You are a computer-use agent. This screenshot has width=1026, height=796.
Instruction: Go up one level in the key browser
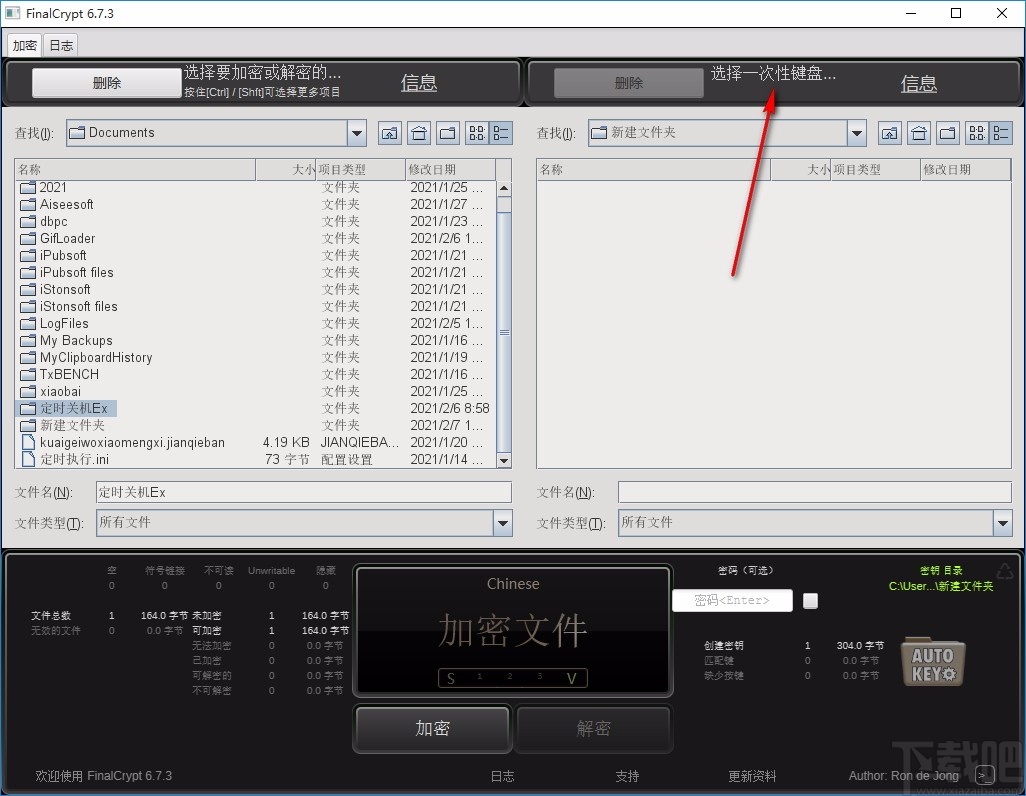pyautogui.click(x=889, y=132)
